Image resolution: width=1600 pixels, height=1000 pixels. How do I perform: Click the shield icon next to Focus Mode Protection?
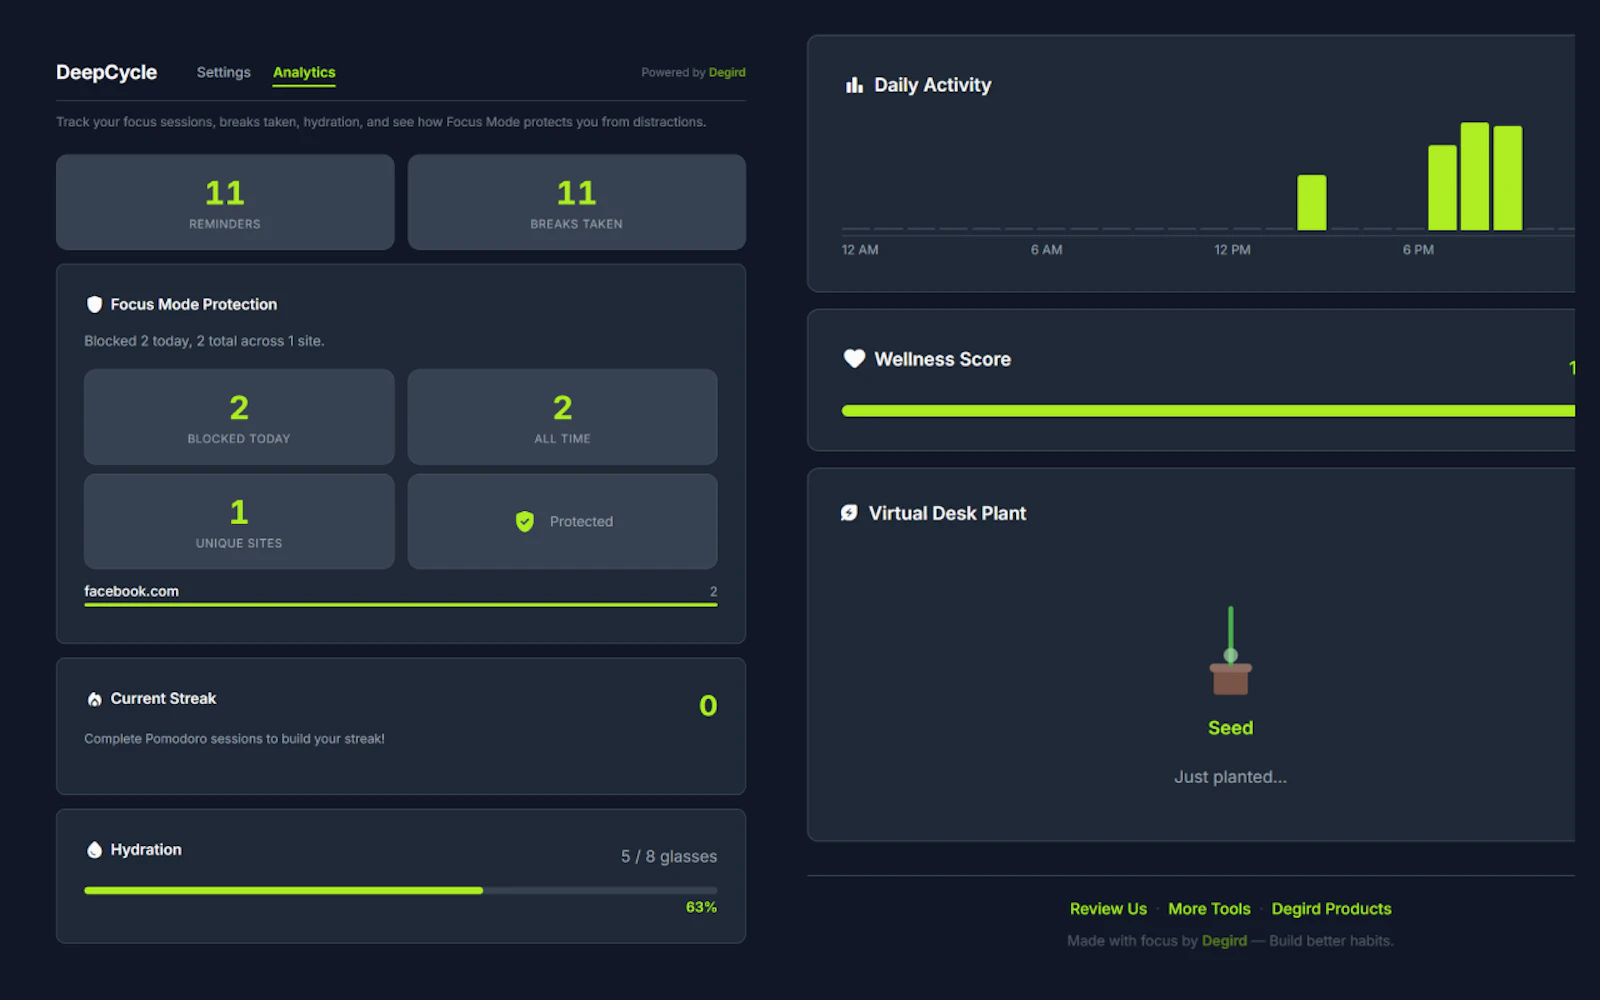tap(94, 304)
